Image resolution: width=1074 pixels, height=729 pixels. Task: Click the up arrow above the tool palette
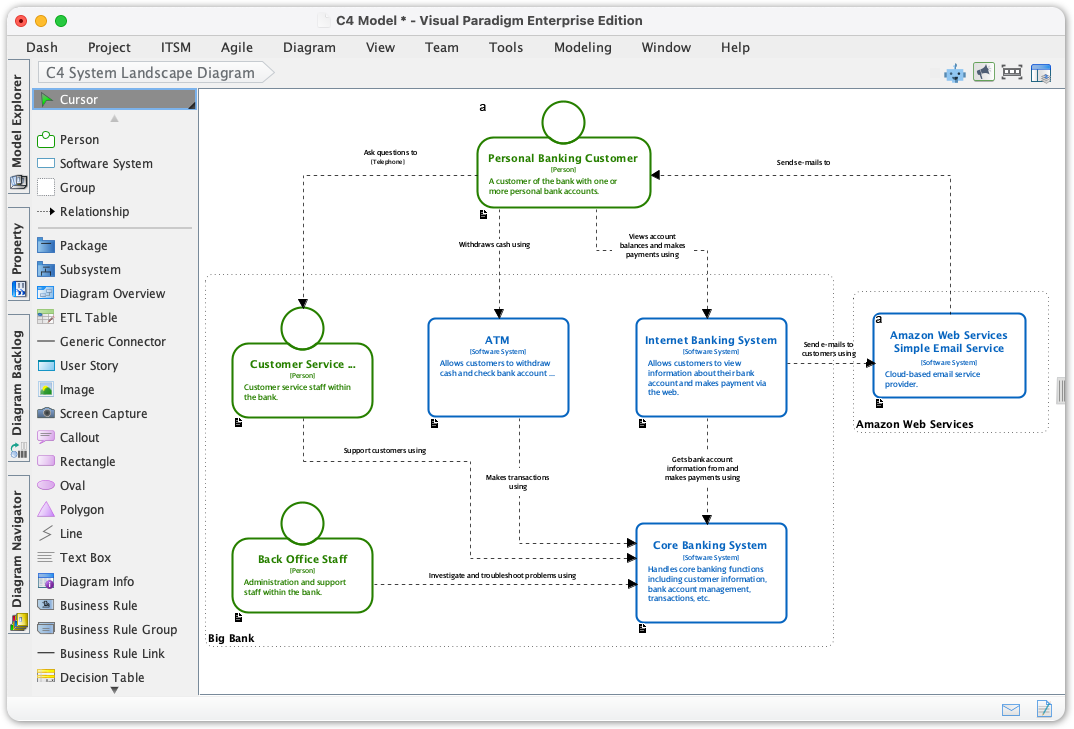(113, 118)
